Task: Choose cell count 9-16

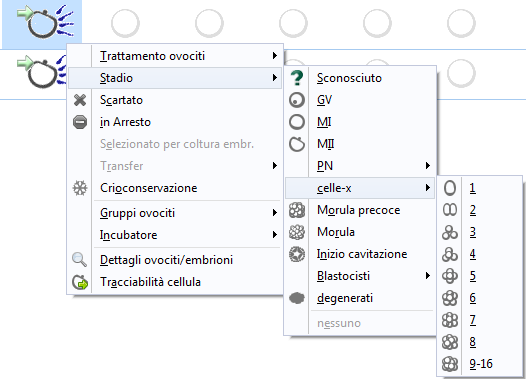Action: [481, 364]
